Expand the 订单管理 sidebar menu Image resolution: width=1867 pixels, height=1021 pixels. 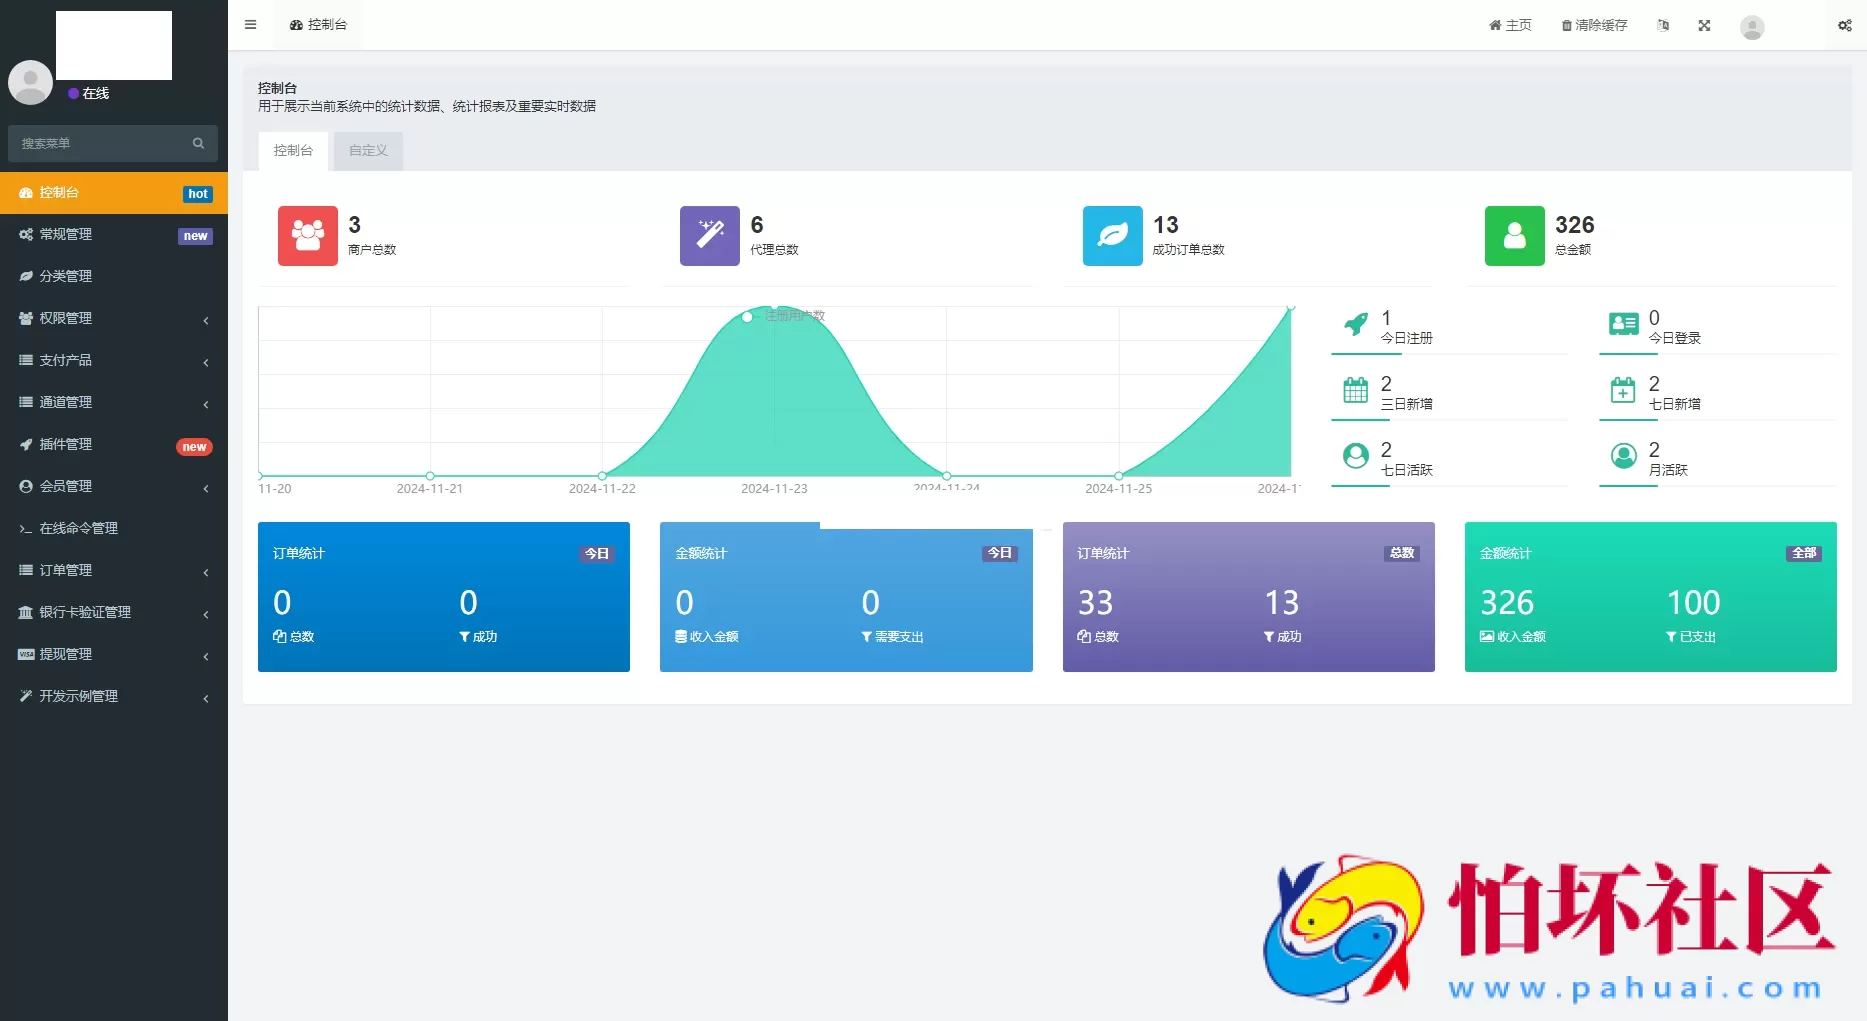point(113,570)
